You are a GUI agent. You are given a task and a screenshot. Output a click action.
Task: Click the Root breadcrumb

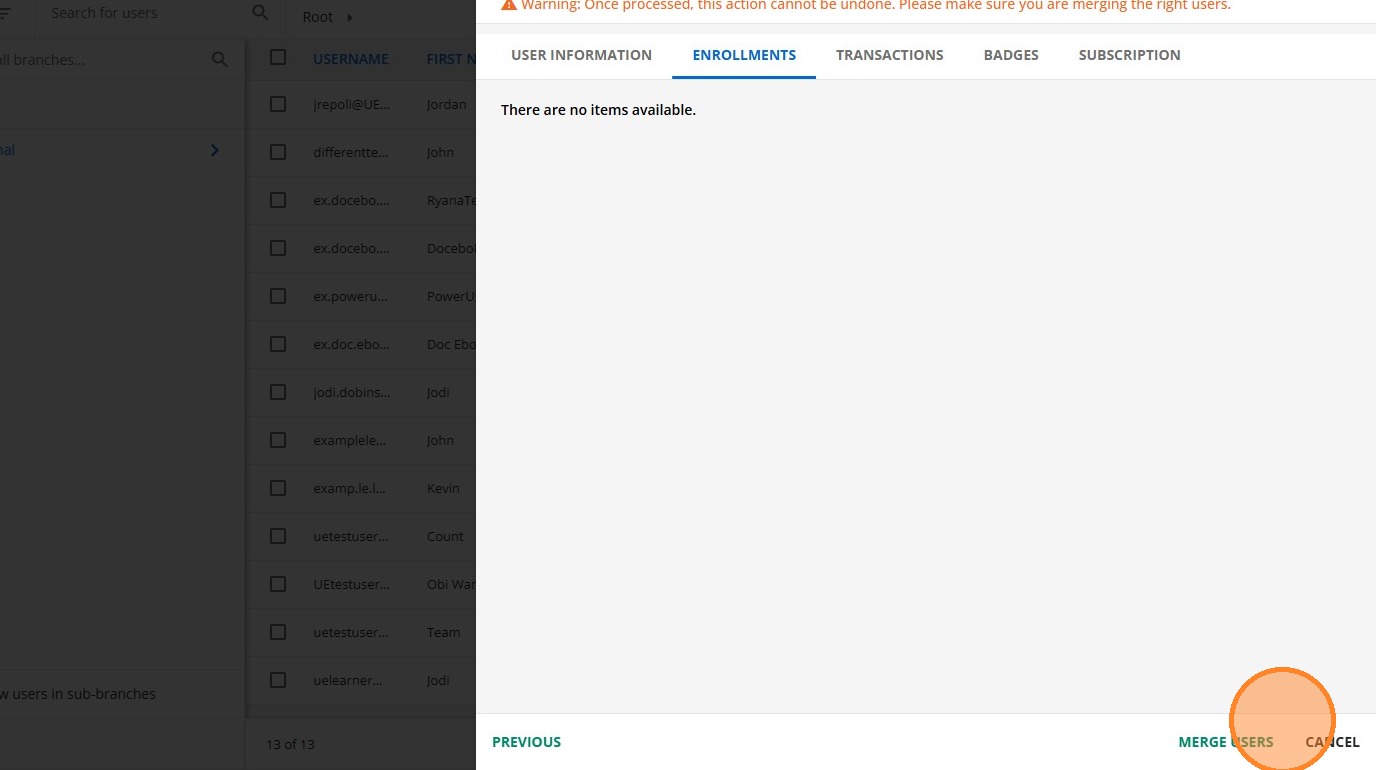[318, 18]
